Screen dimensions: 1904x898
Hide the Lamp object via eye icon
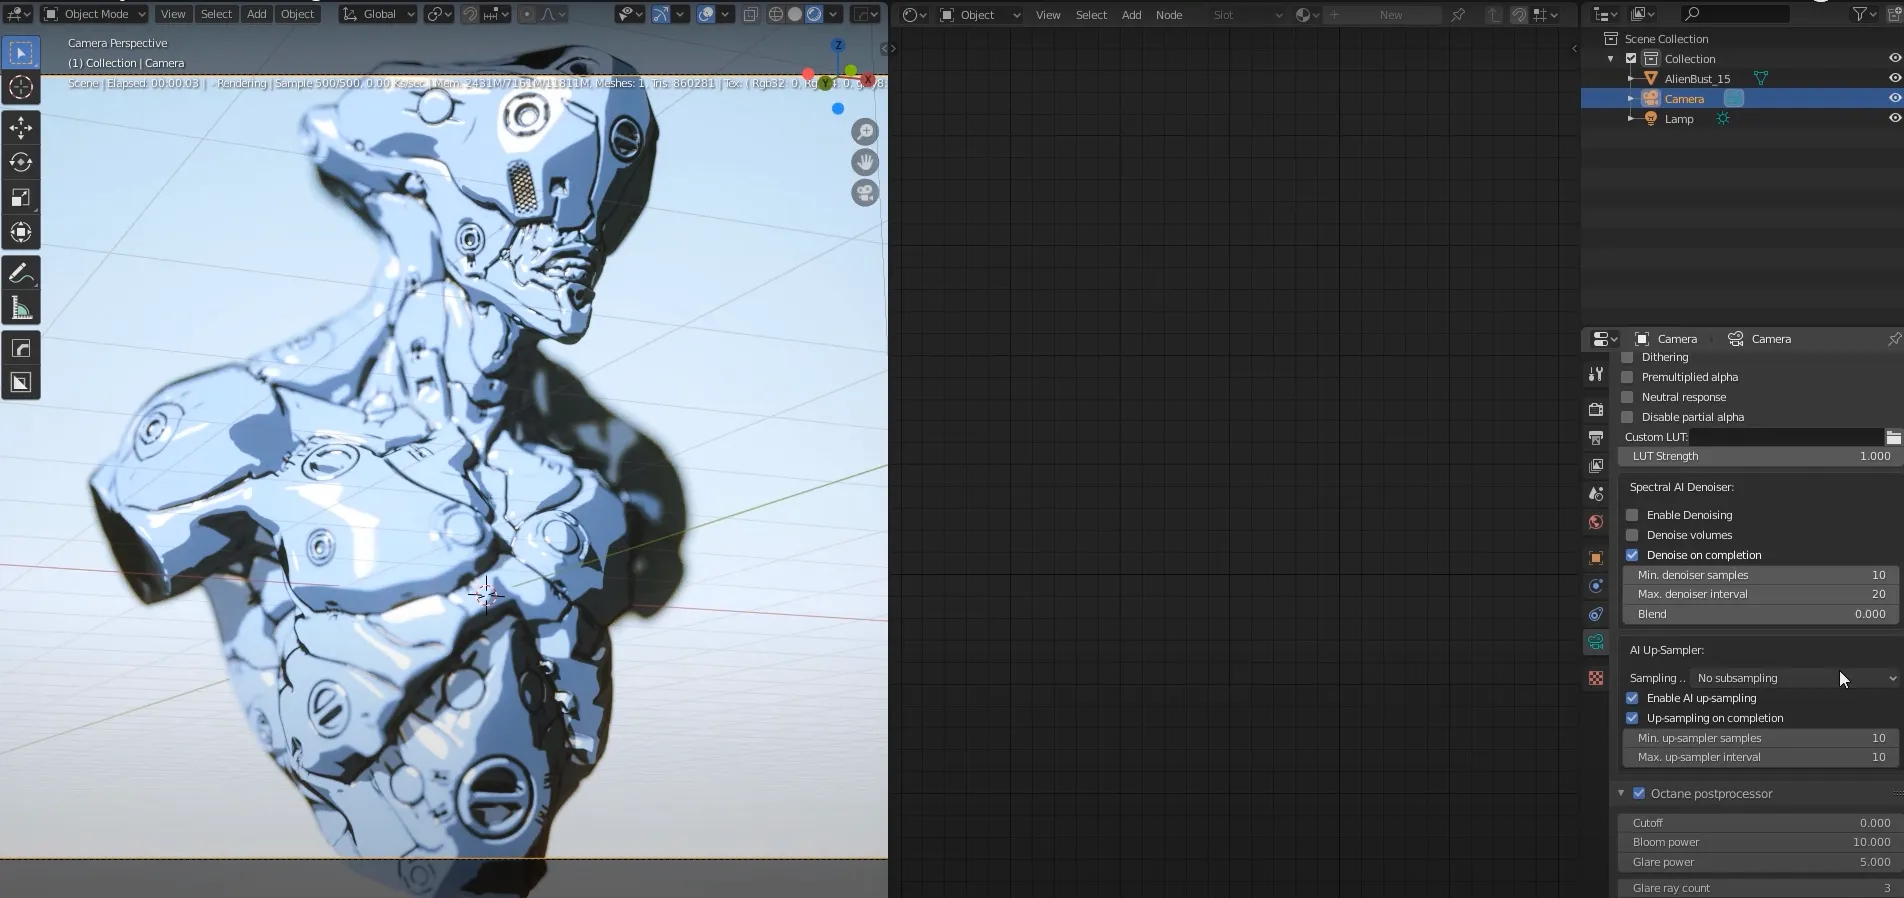coord(1894,119)
